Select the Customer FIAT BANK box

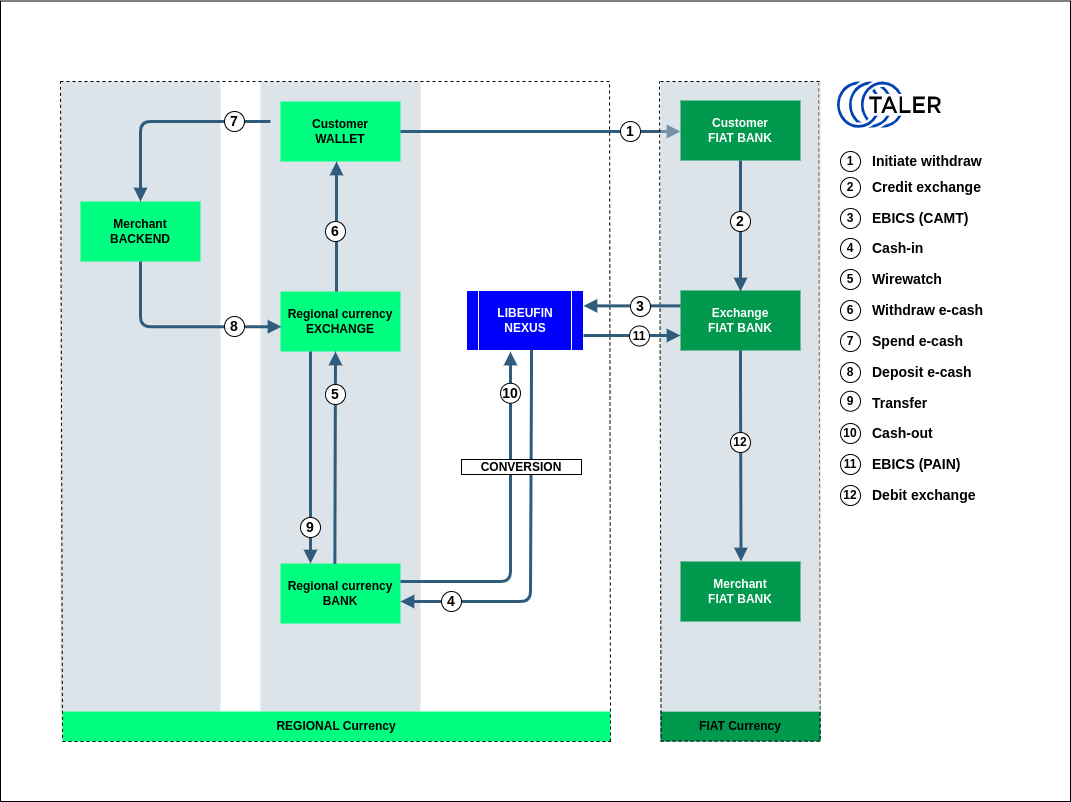point(740,130)
